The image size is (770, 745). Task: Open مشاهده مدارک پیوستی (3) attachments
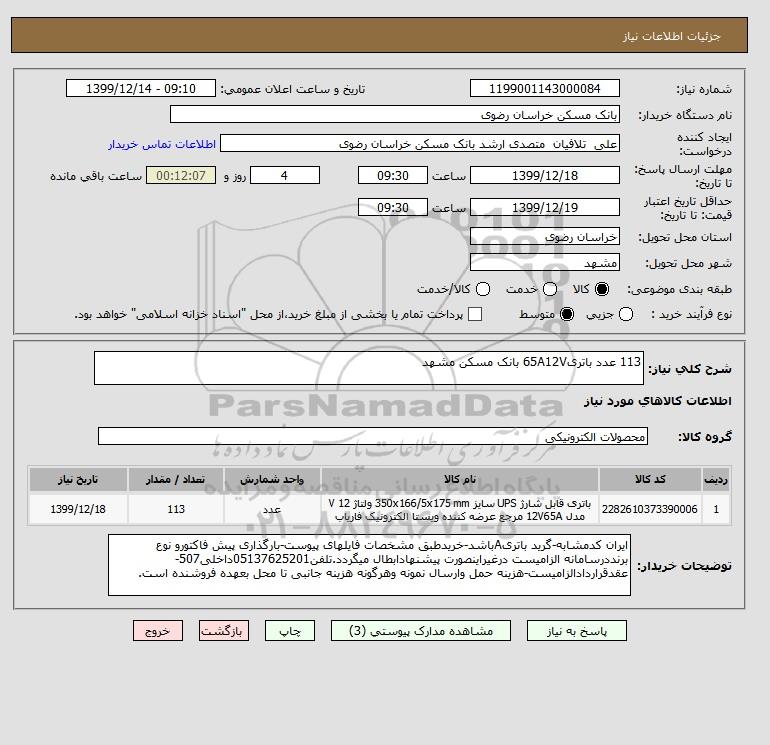(421, 631)
